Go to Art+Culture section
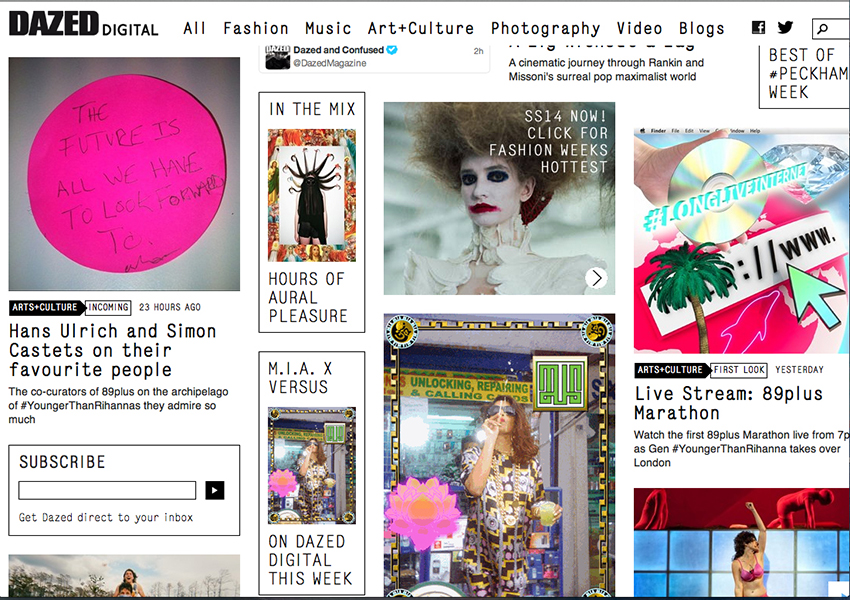The width and height of the screenshot is (850, 600). 421,28
